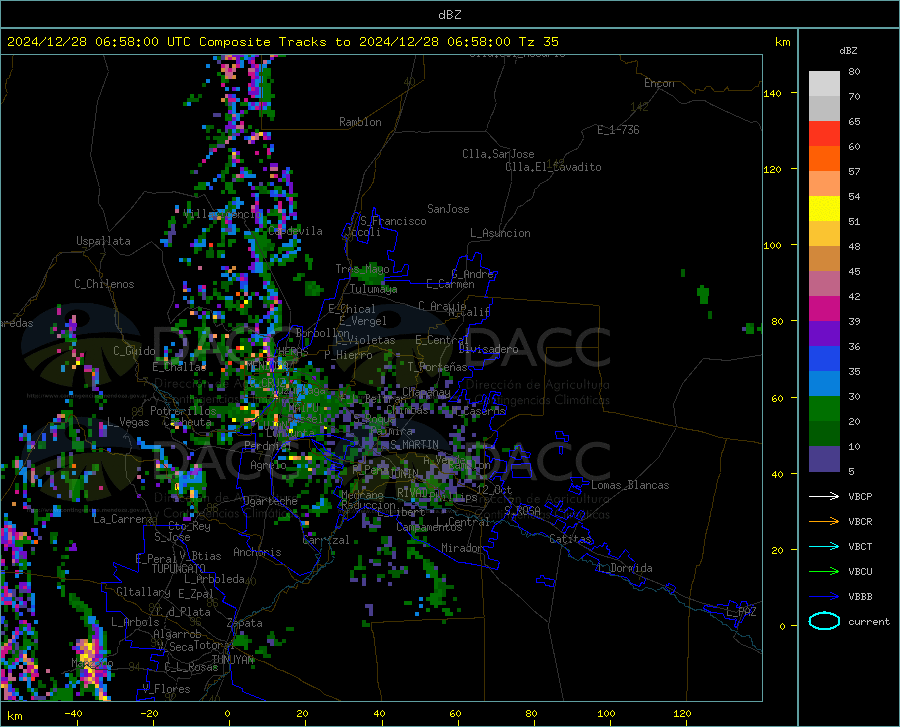Click the dBZ title at the top
Image resolution: width=900 pixels, height=727 pixels.
tap(449, 15)
